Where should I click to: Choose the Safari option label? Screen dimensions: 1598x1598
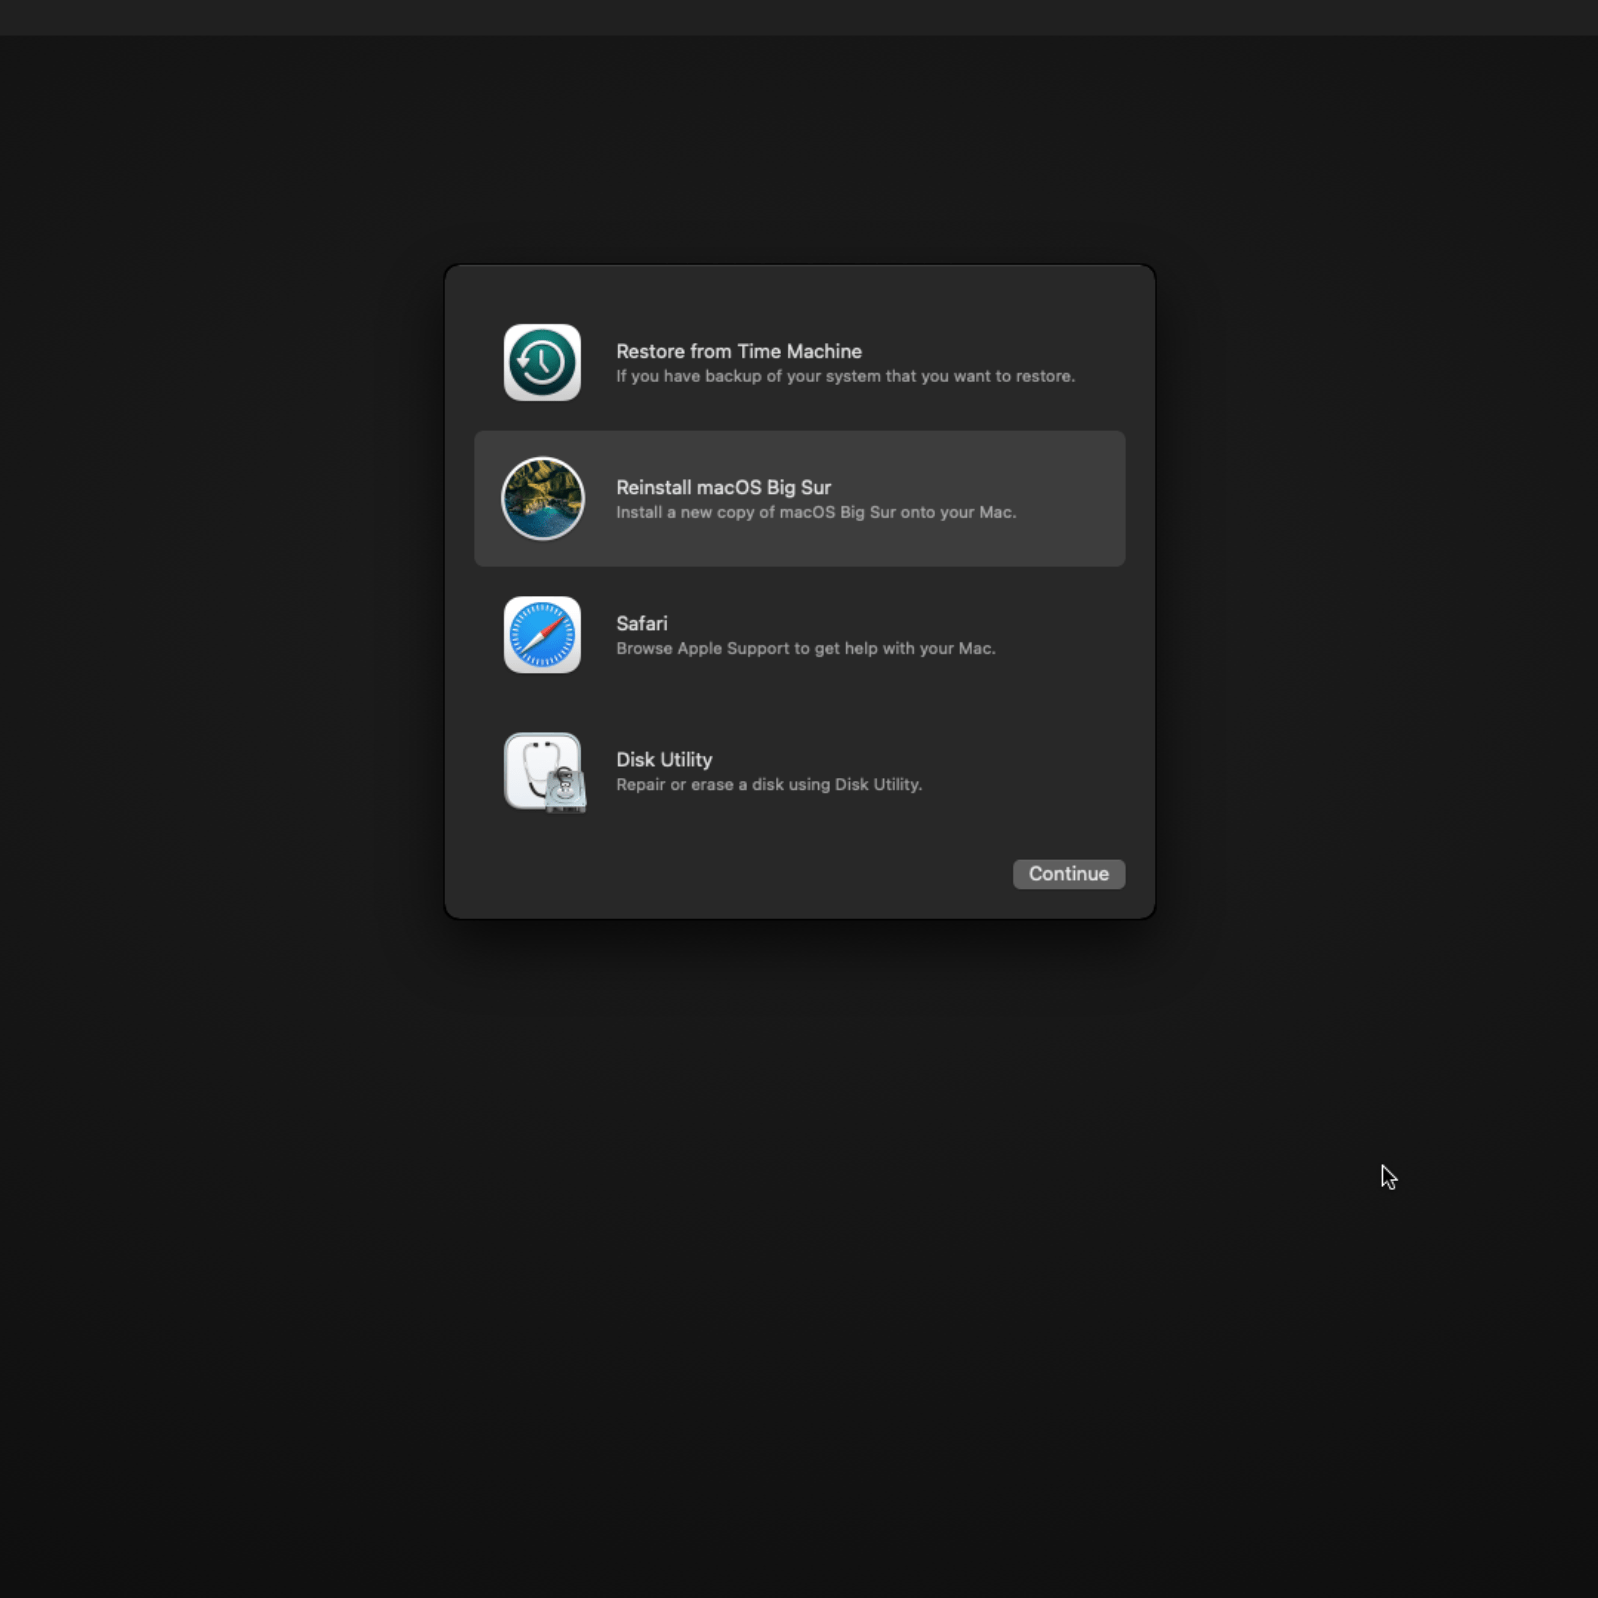coord(641,623)
